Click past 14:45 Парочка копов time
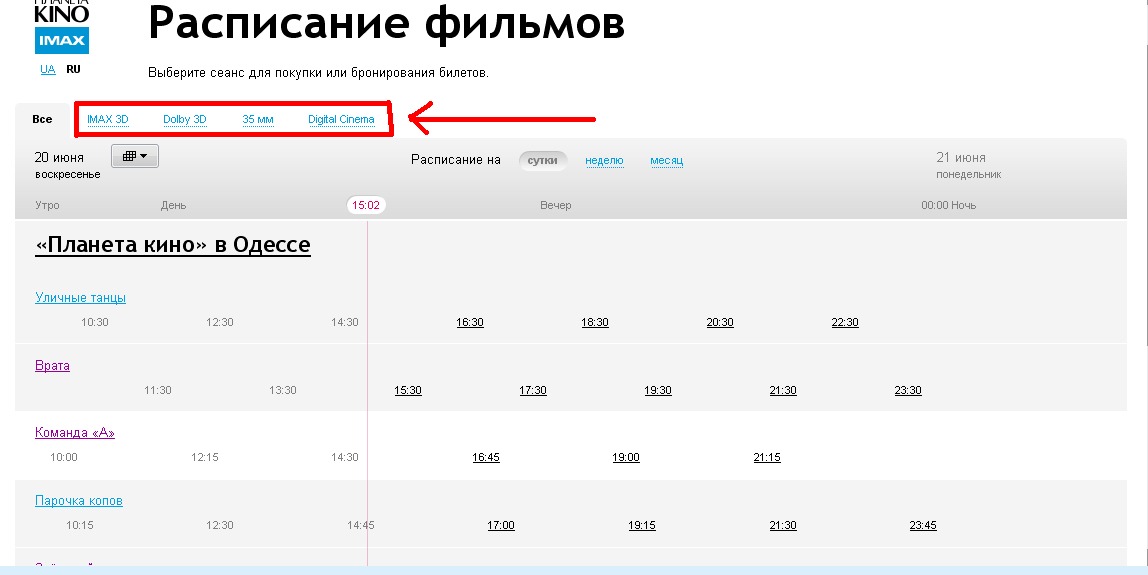The width and height of the screenshot is (1148, 575). tap(361, 525)
